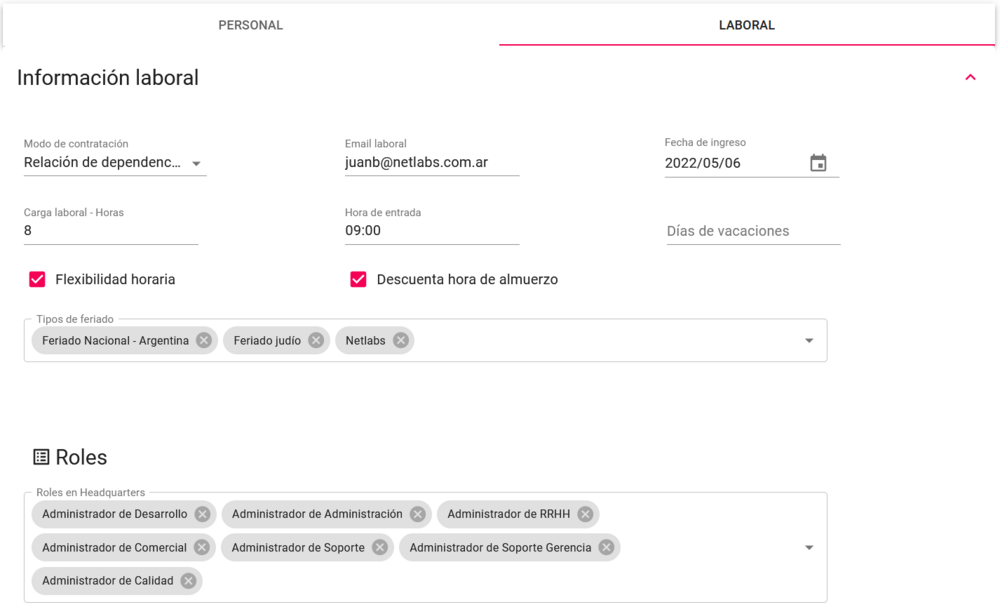This screenshot has height=607, width=1000.
Task: Toggle Flexibilidad horaria checkbox
Action: click(37, 279)
